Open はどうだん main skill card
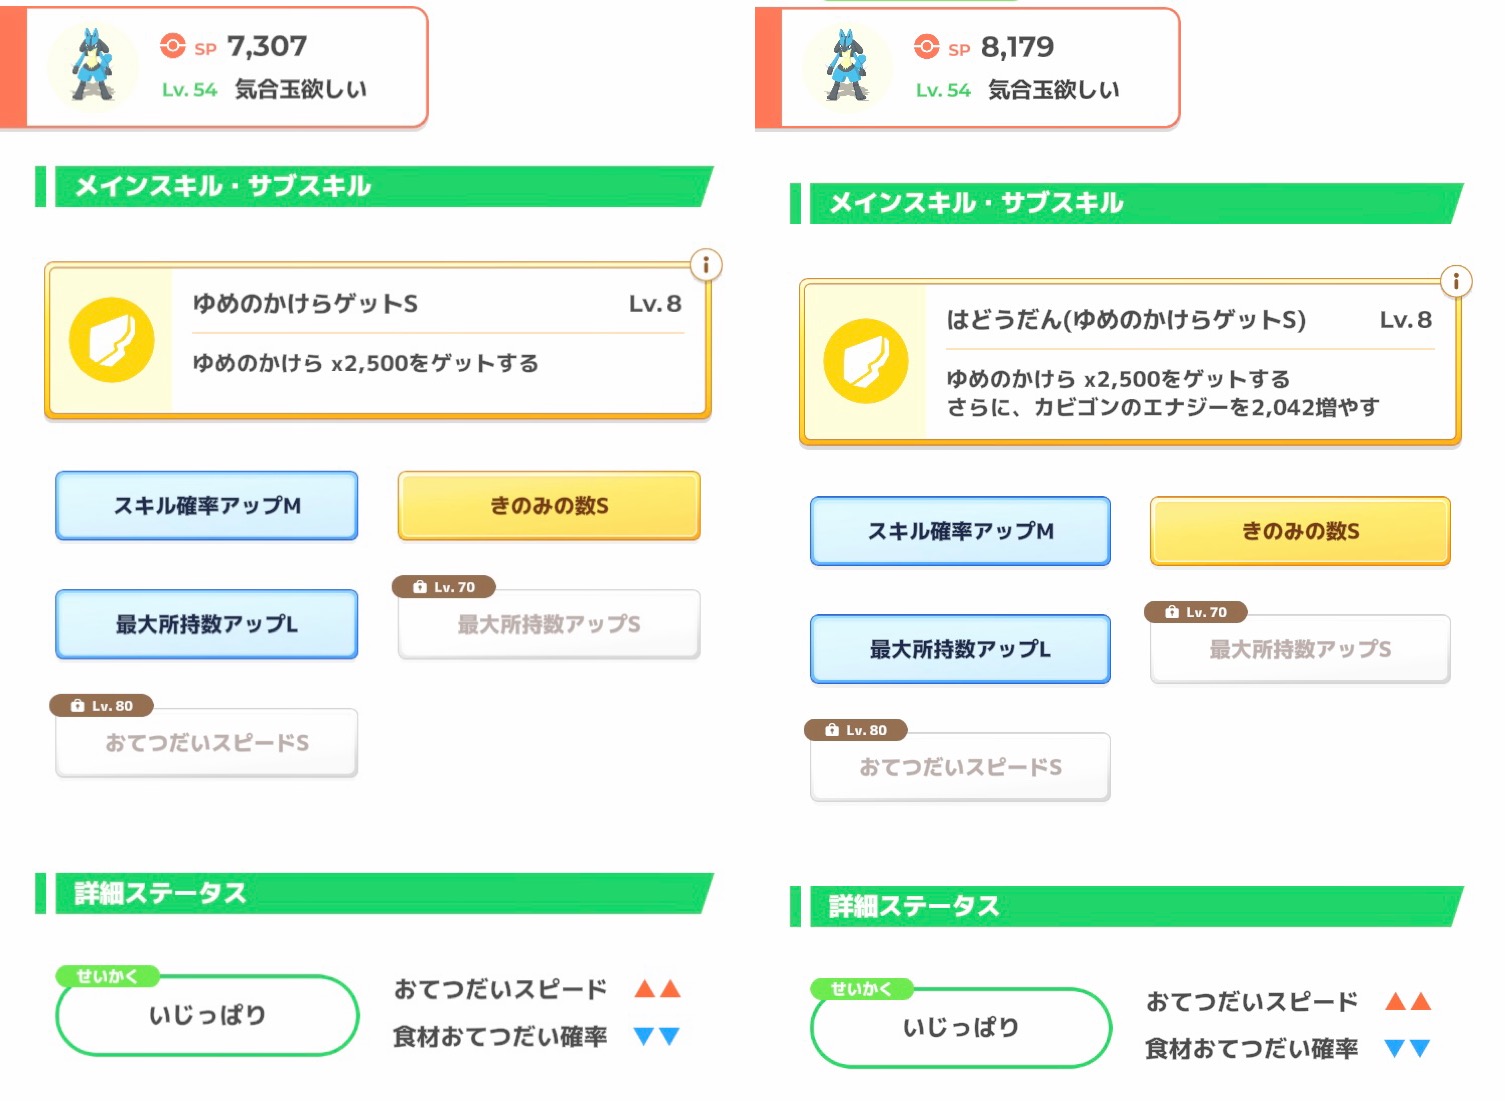The height and width of the screenshot is (1101, 1505). pyautogui.click(x=1130, y=362)
